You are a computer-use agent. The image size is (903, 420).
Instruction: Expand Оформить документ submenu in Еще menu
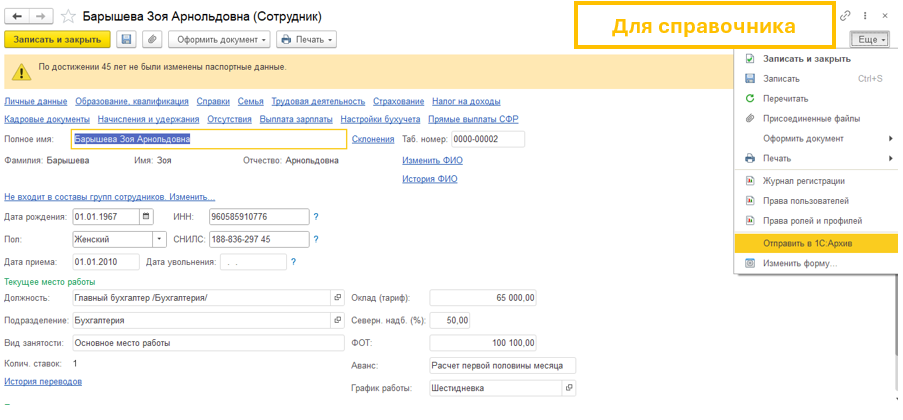pos(816,138)
